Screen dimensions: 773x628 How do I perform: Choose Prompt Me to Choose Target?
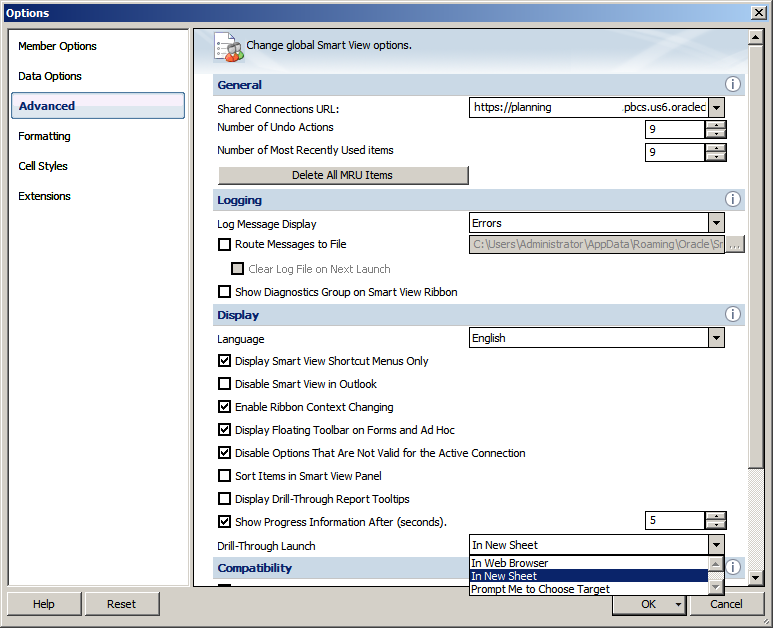click(x=589, y=589)
